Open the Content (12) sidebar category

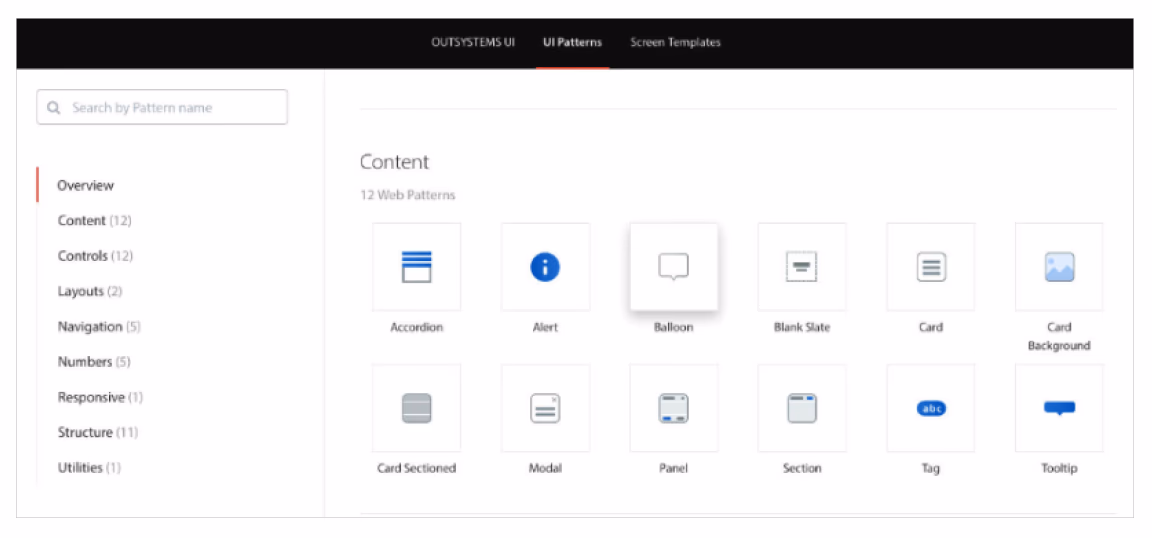coord(95,220)
